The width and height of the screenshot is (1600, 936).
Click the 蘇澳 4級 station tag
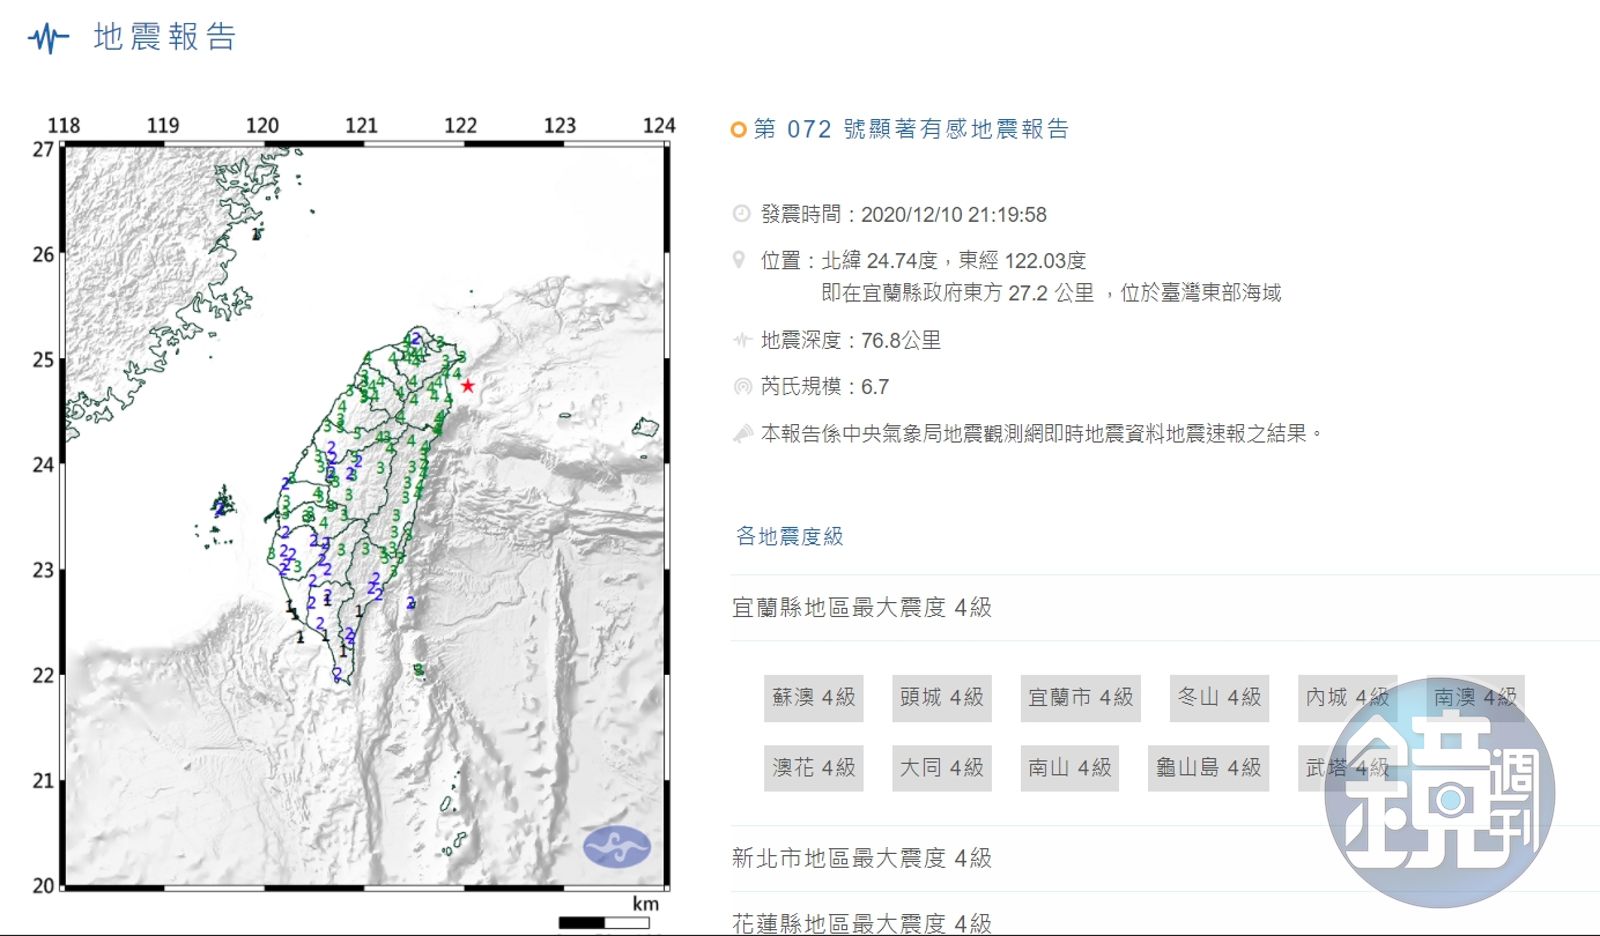click(x=813, y=697)
